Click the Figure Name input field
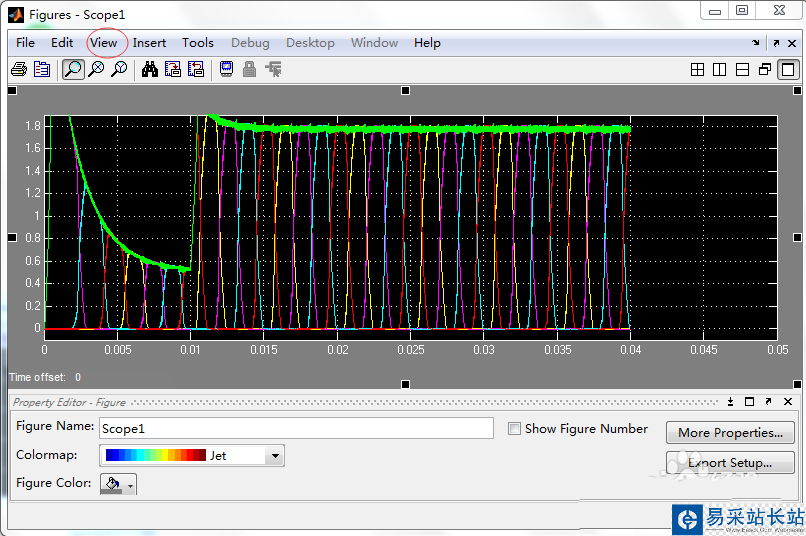Viewport: 806px width, 536px height. click(296, 428)
